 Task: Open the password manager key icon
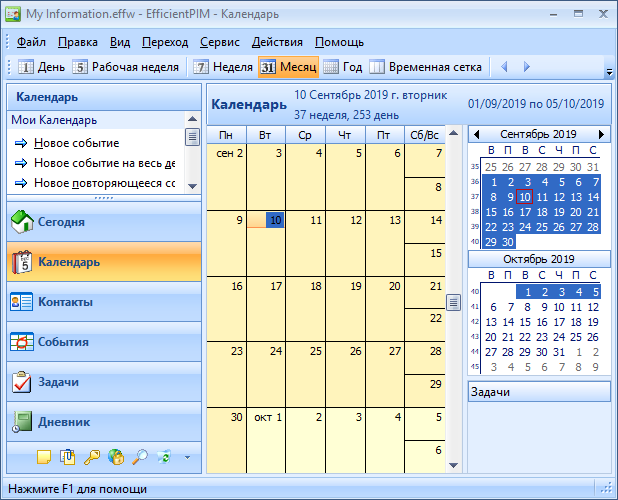coord(92,457)
